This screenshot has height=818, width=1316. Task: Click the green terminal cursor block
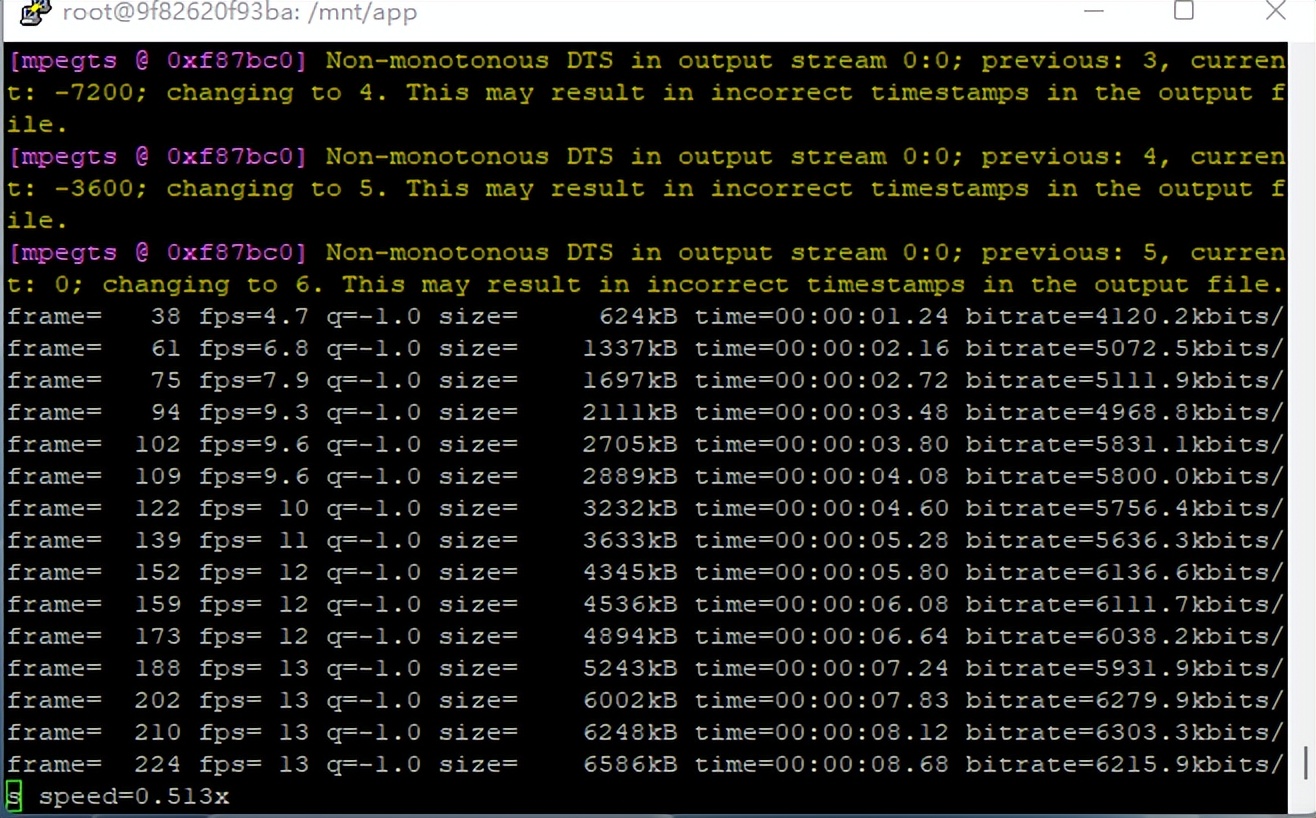point(14,796)
